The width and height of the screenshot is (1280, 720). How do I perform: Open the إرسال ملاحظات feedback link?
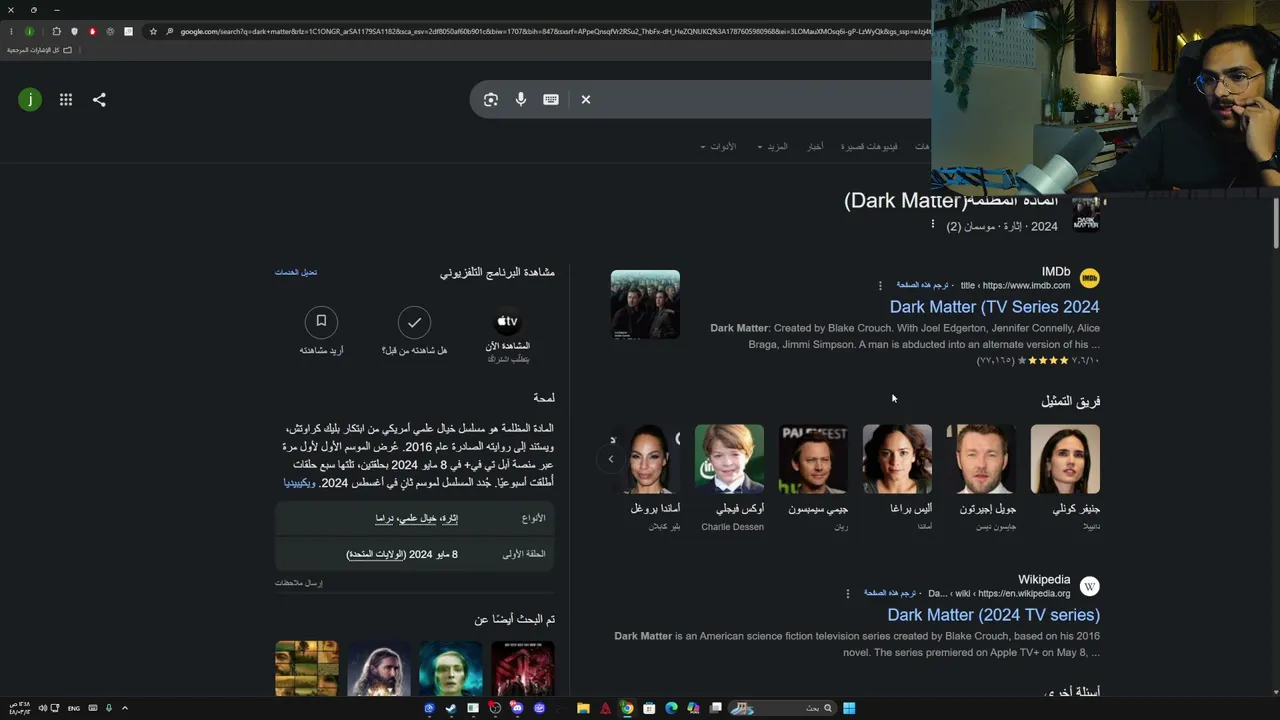click(x=299, y=583)
